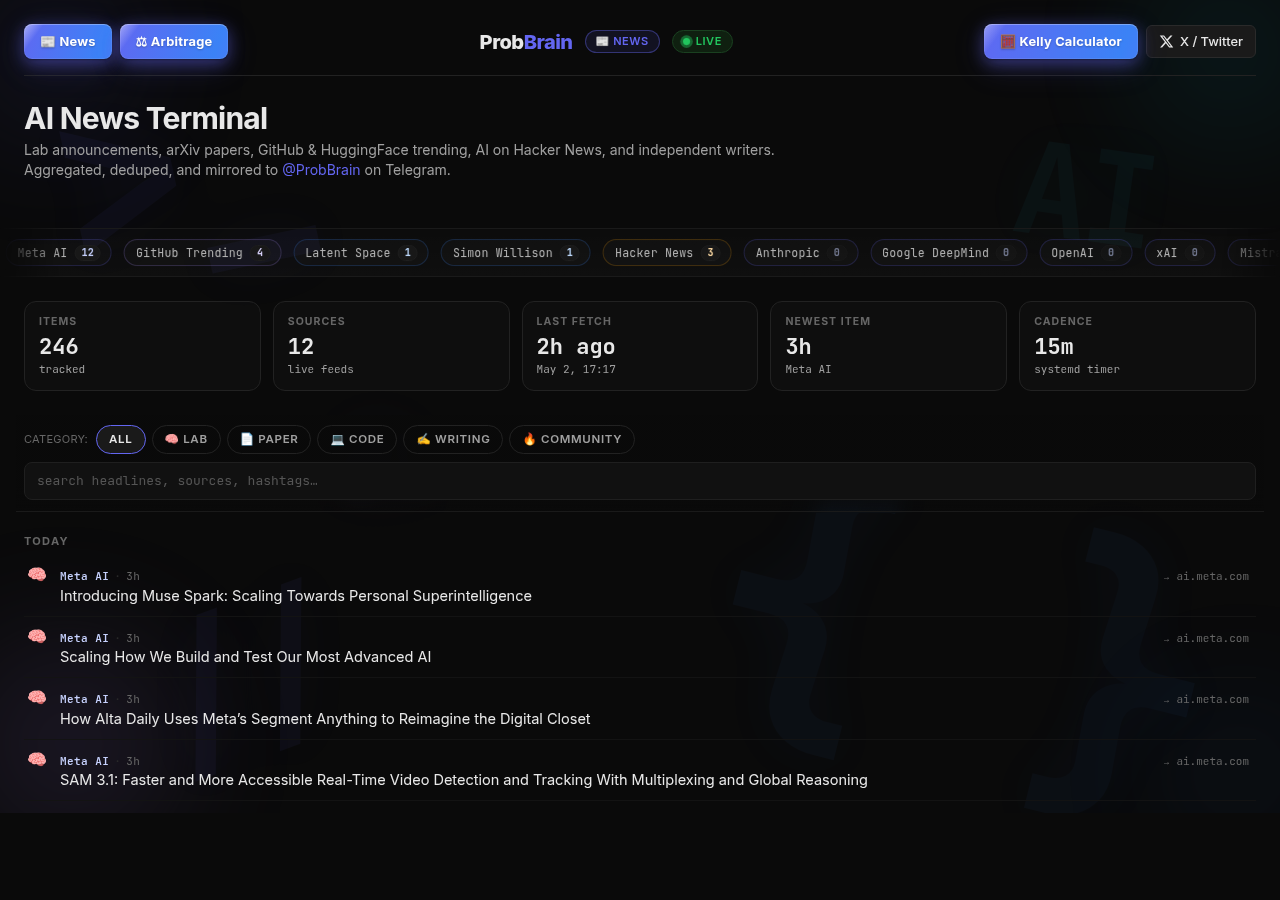Open headline Scaling How We Build and Test
This screenshot has width=1280, height=900.
pyautogui.click(x=246, y=657)
